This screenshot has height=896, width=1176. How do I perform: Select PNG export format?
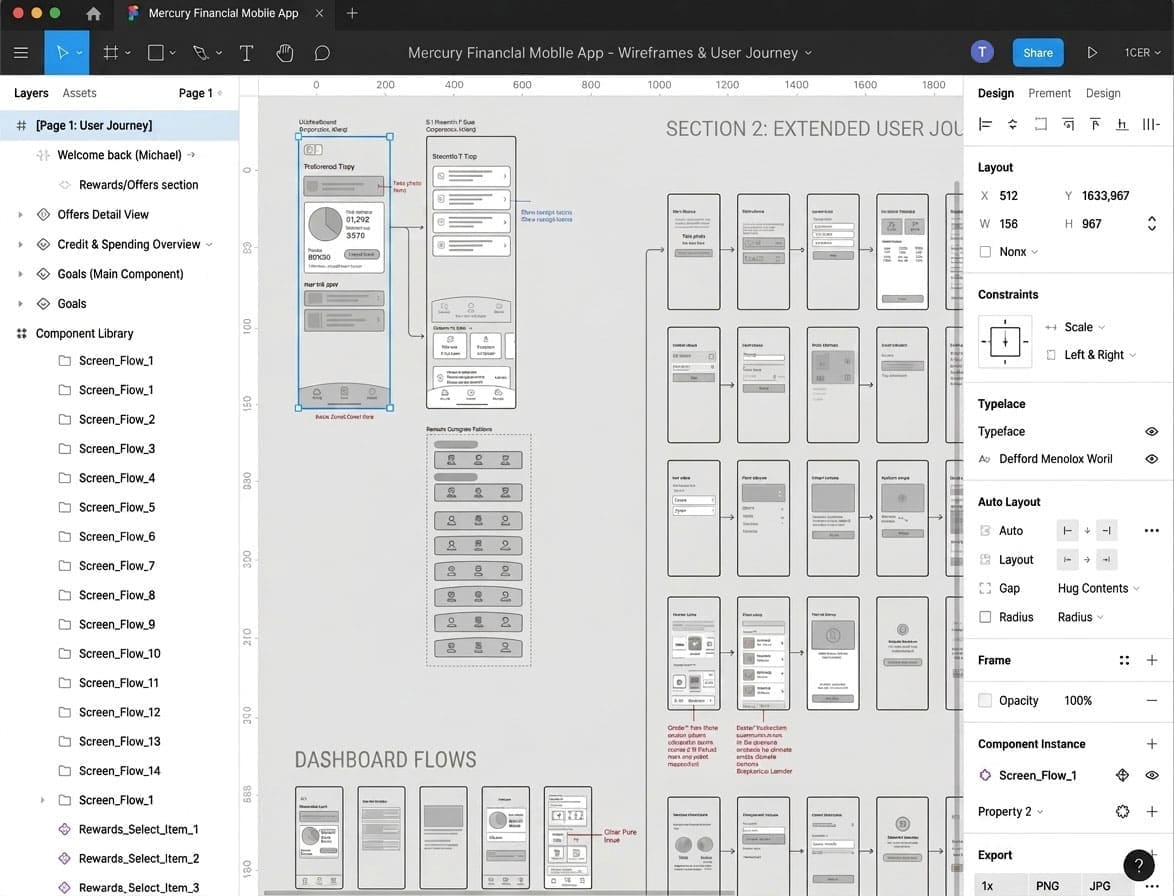pyautogui.click(x=1047, y=886)
